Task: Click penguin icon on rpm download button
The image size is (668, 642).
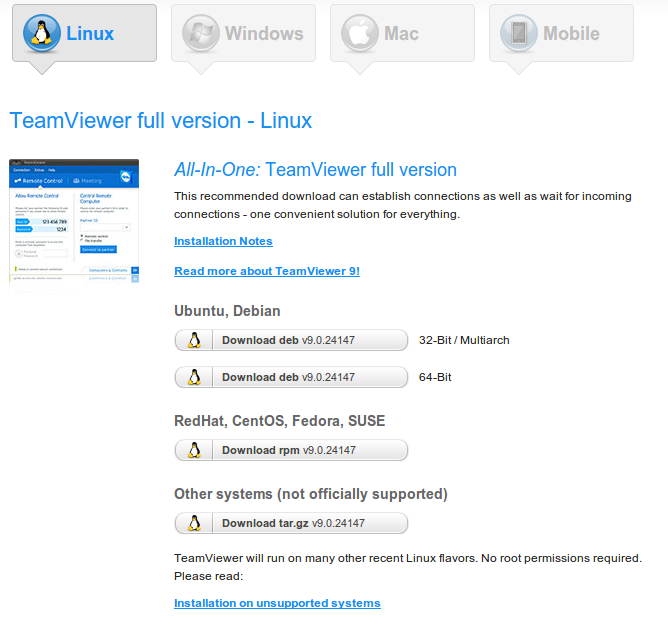Action: click(x=194, y=450)
